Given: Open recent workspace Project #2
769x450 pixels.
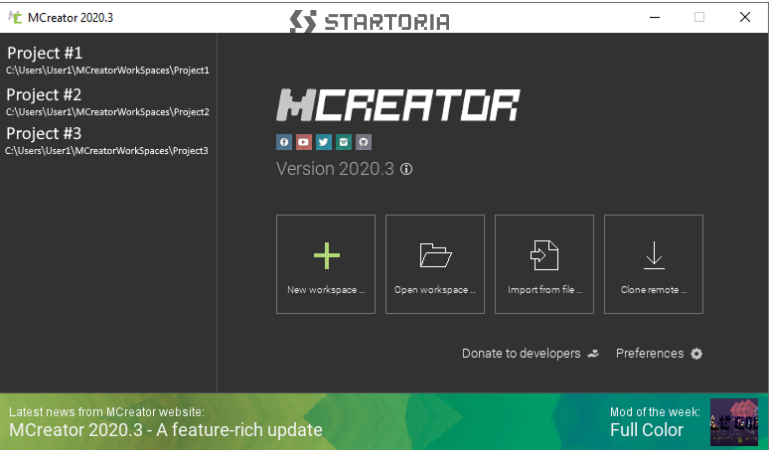Looking at the screenshot, I should tap(108, 102).
